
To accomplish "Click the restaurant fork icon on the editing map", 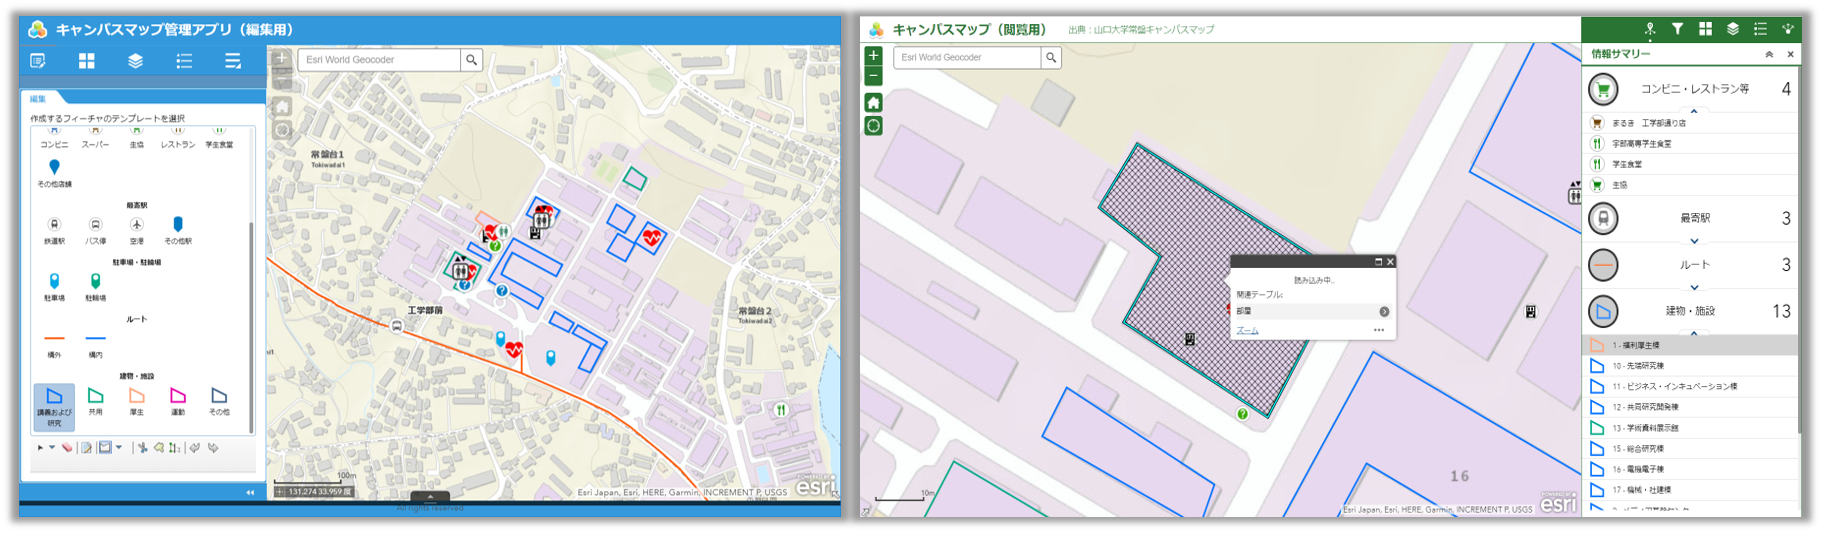I will 781,410.
